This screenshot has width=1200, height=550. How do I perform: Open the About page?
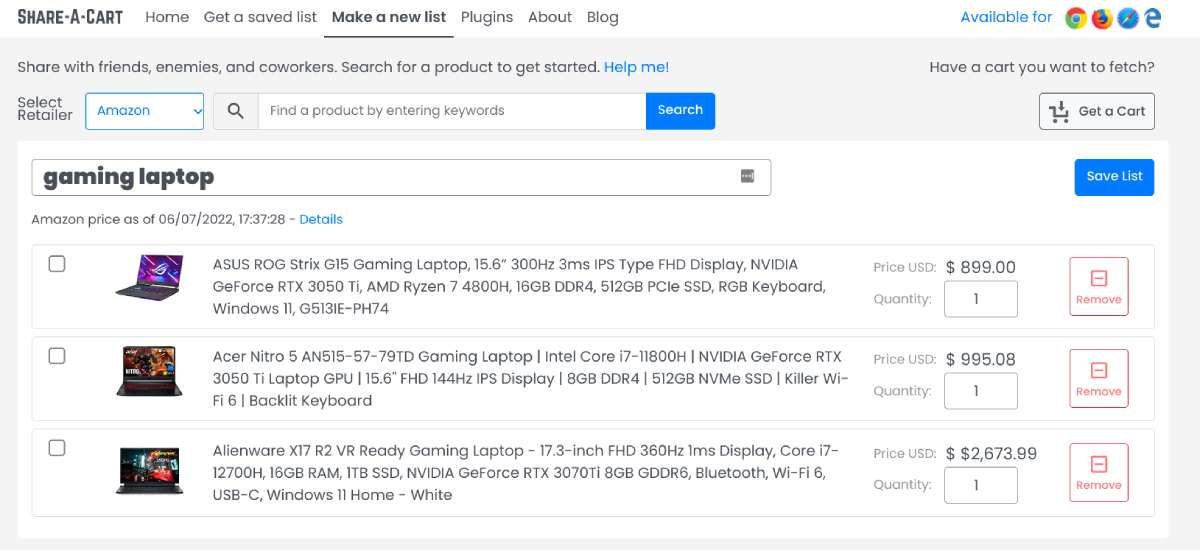(550, 17)
